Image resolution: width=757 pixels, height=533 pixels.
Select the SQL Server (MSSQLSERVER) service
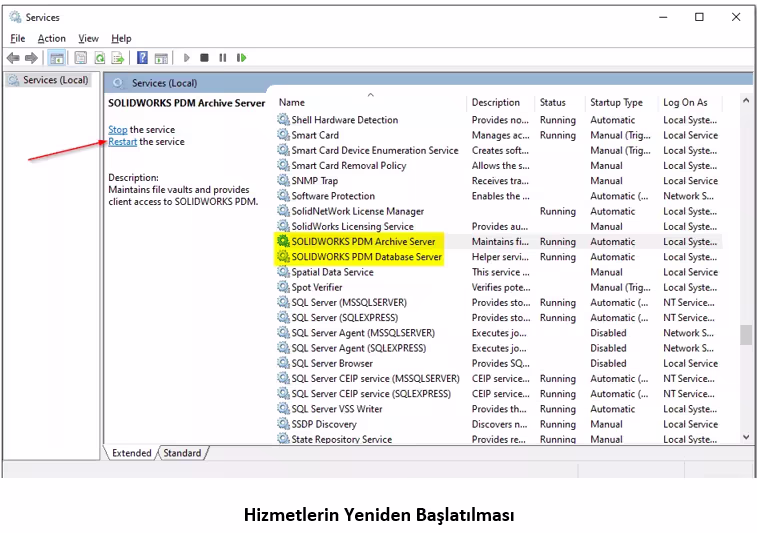tap(499, 302)
